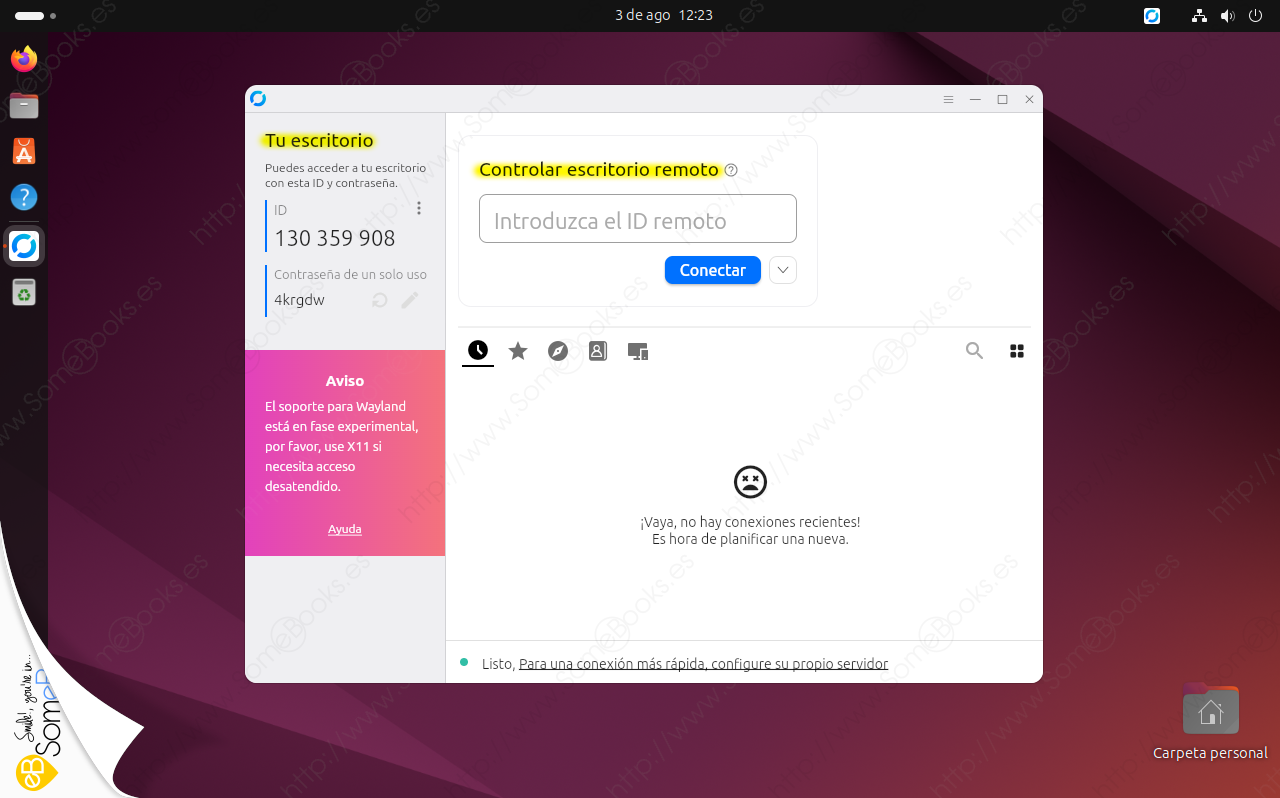The image size is (1280, 798).
Task: Launch Firefox from the dock
Action: 24,59
